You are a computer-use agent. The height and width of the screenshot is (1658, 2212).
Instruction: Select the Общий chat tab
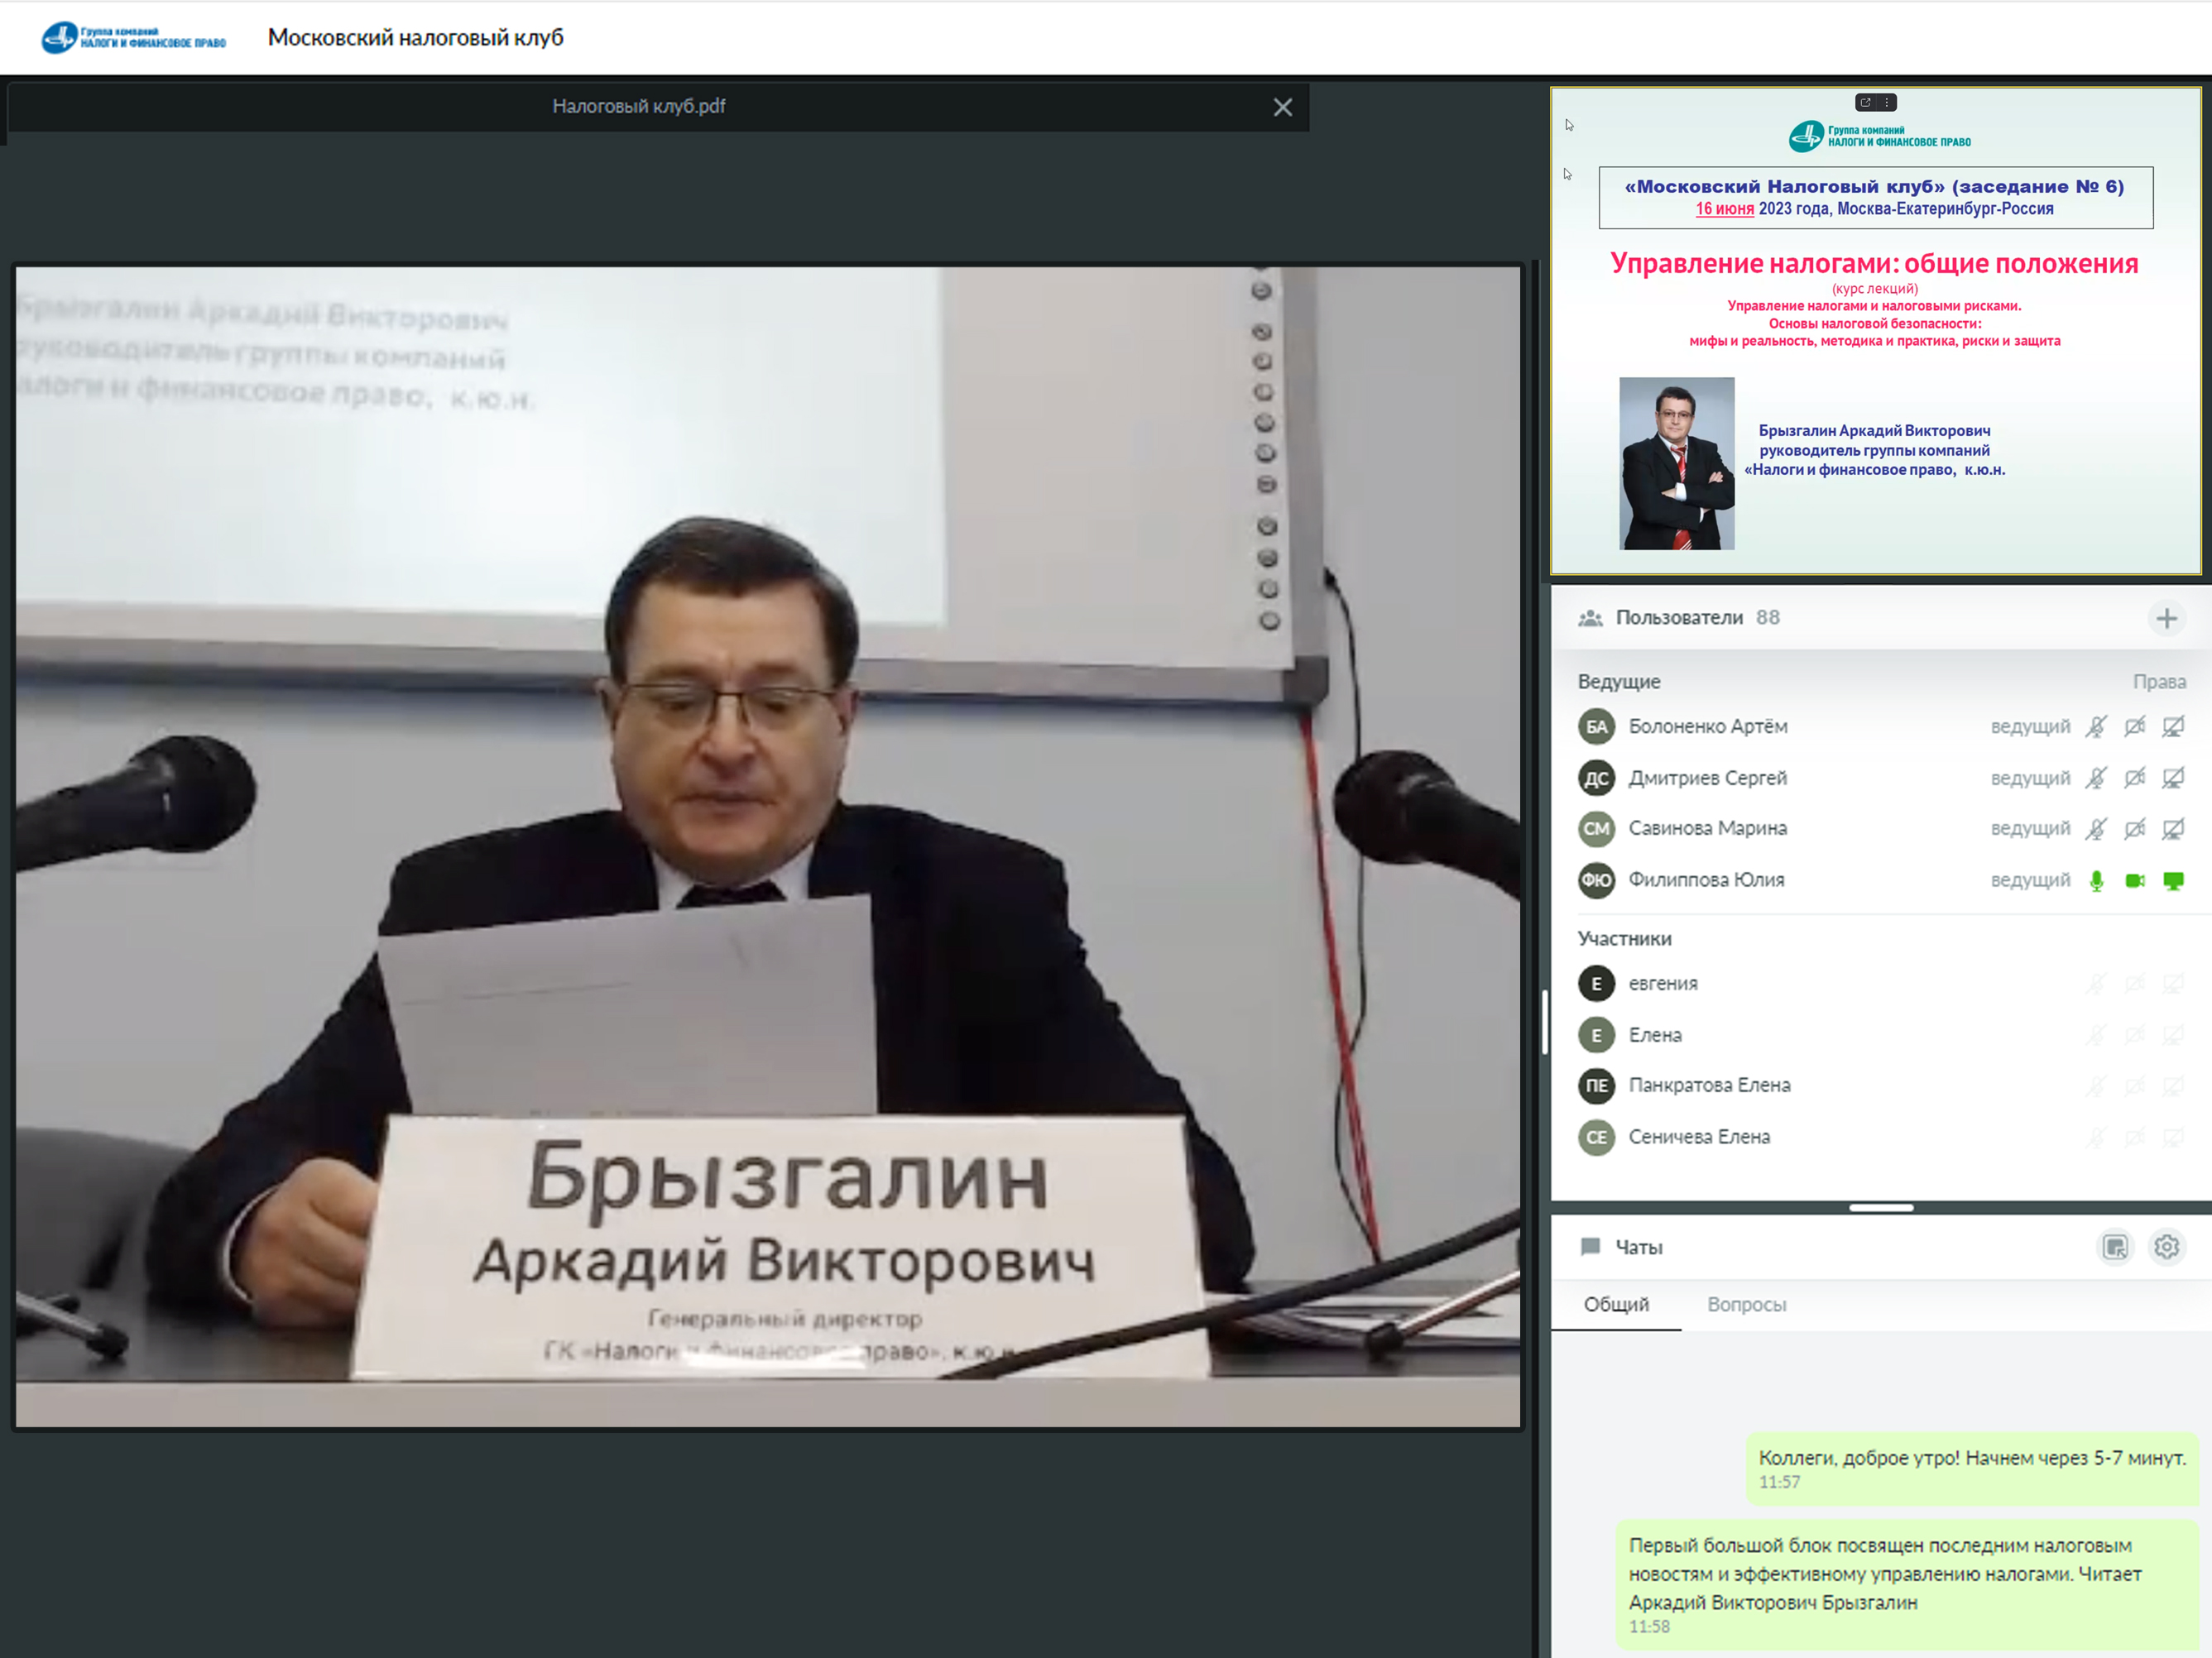[x=1616, y=1304]
